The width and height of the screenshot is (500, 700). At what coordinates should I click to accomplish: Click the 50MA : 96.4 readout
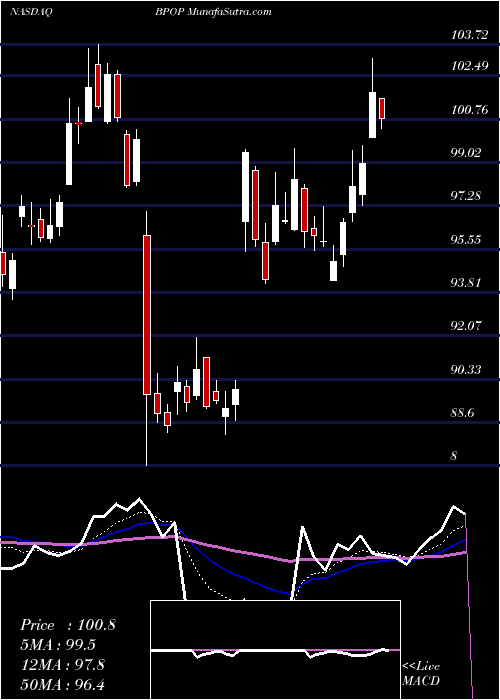point(62,684)
